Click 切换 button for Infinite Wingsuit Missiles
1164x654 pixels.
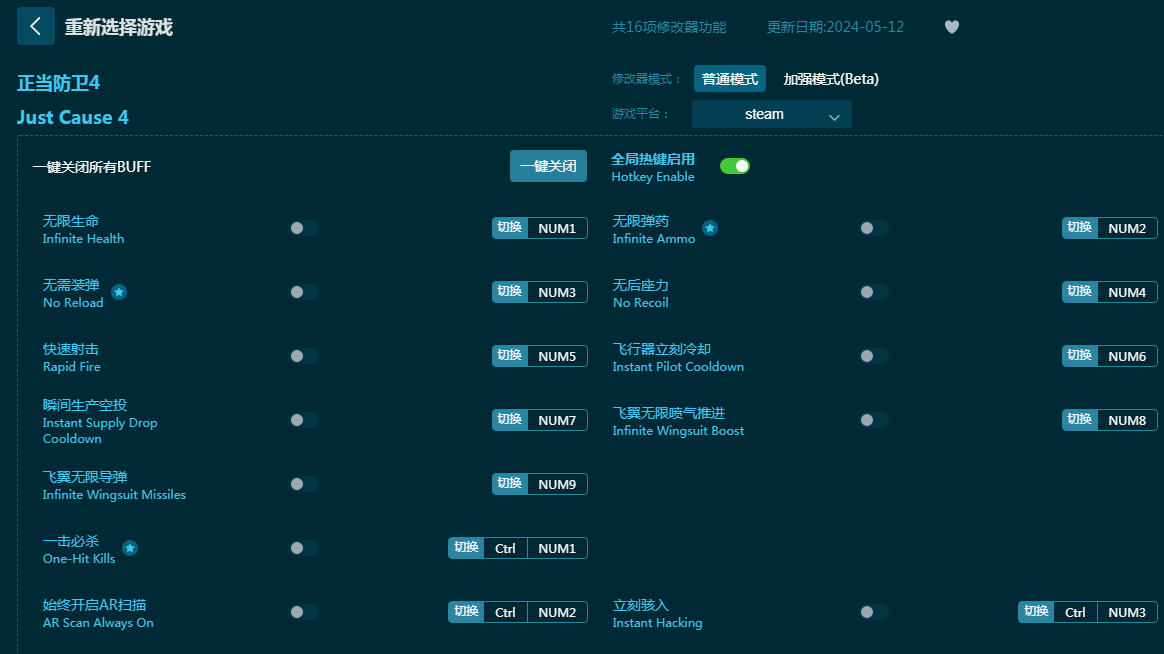pos(510,484)
